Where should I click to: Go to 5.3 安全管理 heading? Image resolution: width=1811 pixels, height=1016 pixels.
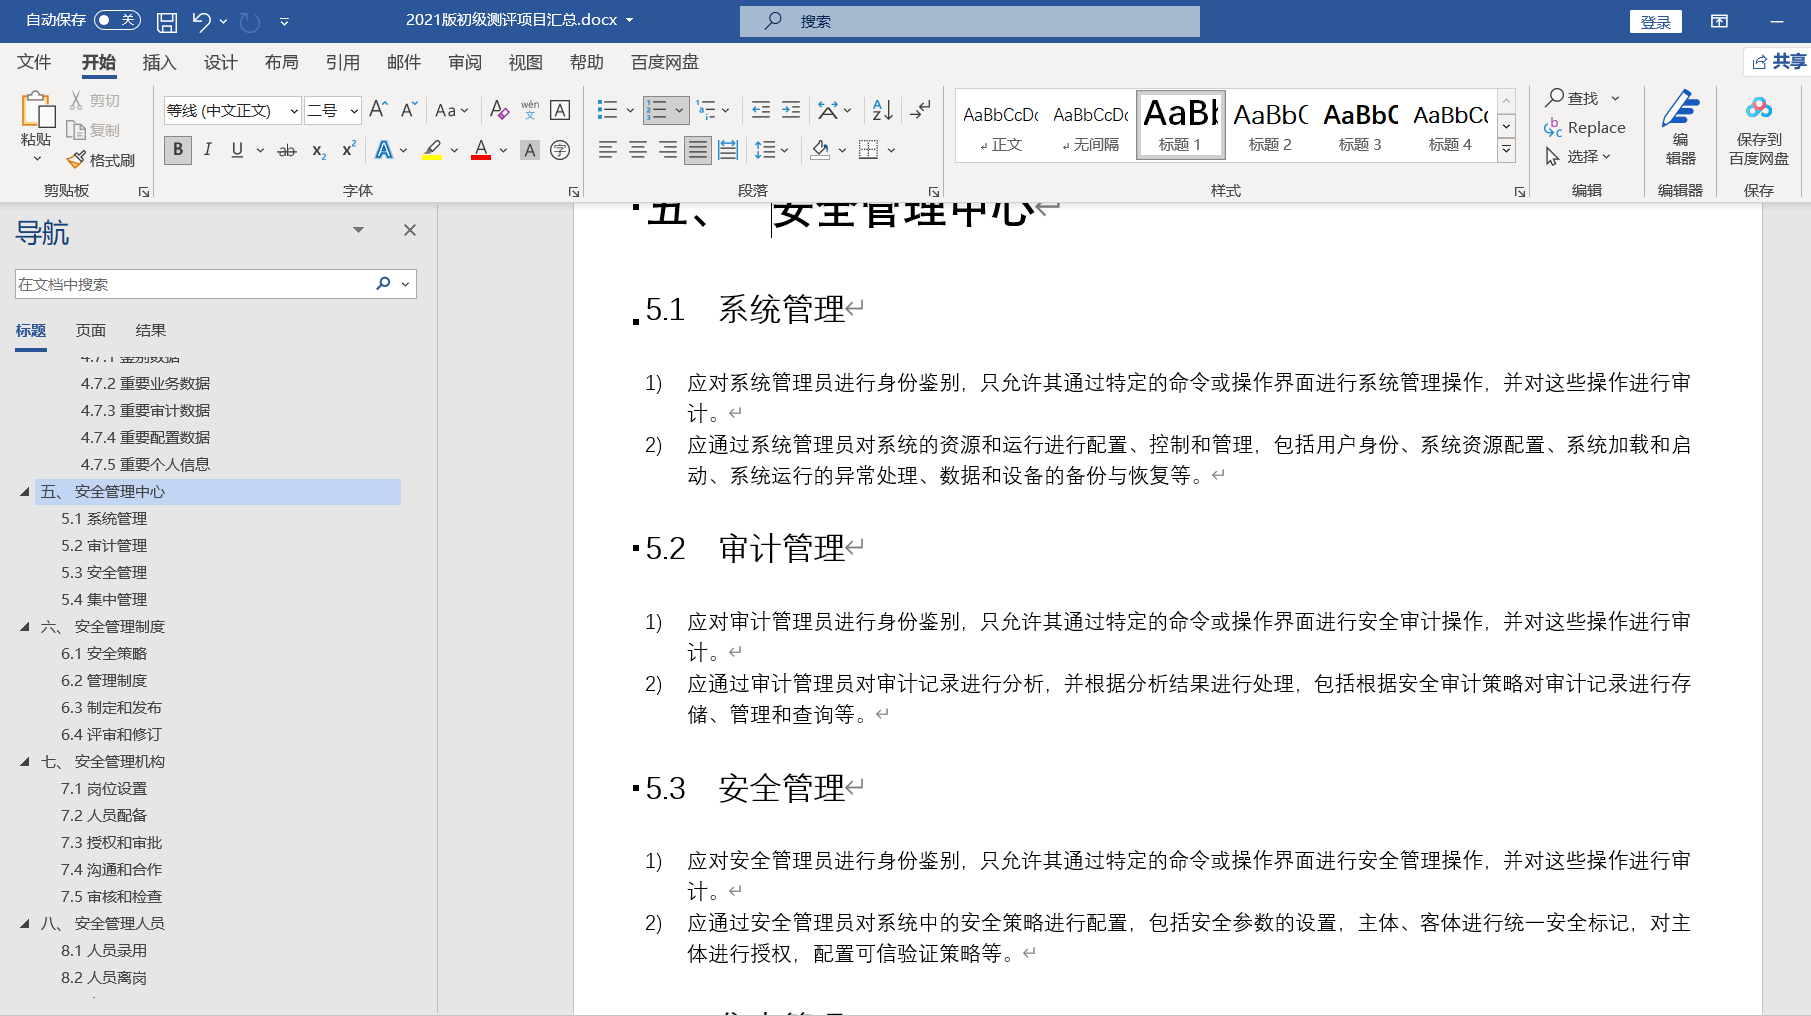click(x=104, y=572)
